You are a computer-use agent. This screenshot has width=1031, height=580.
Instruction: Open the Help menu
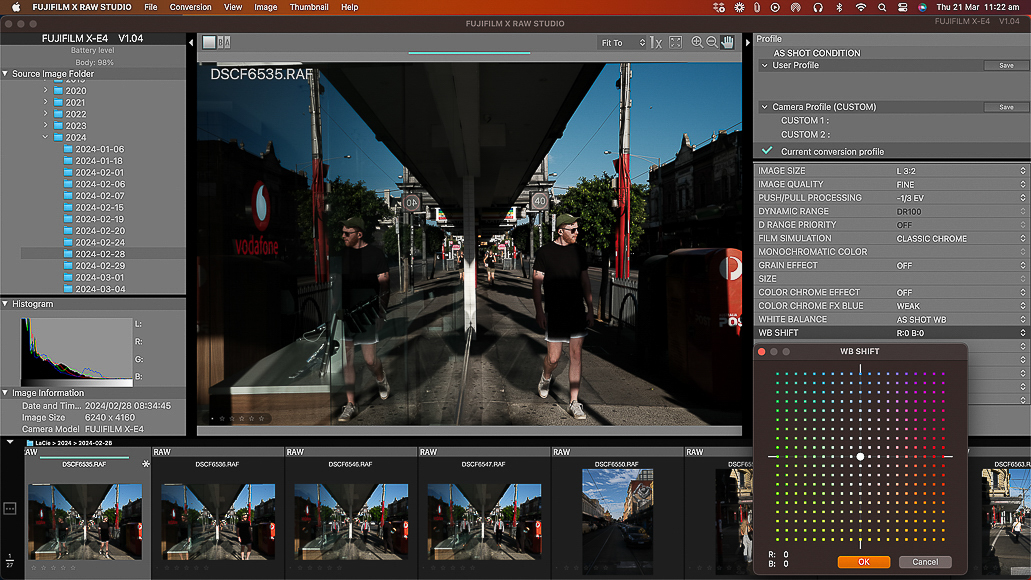coord(350,7)
